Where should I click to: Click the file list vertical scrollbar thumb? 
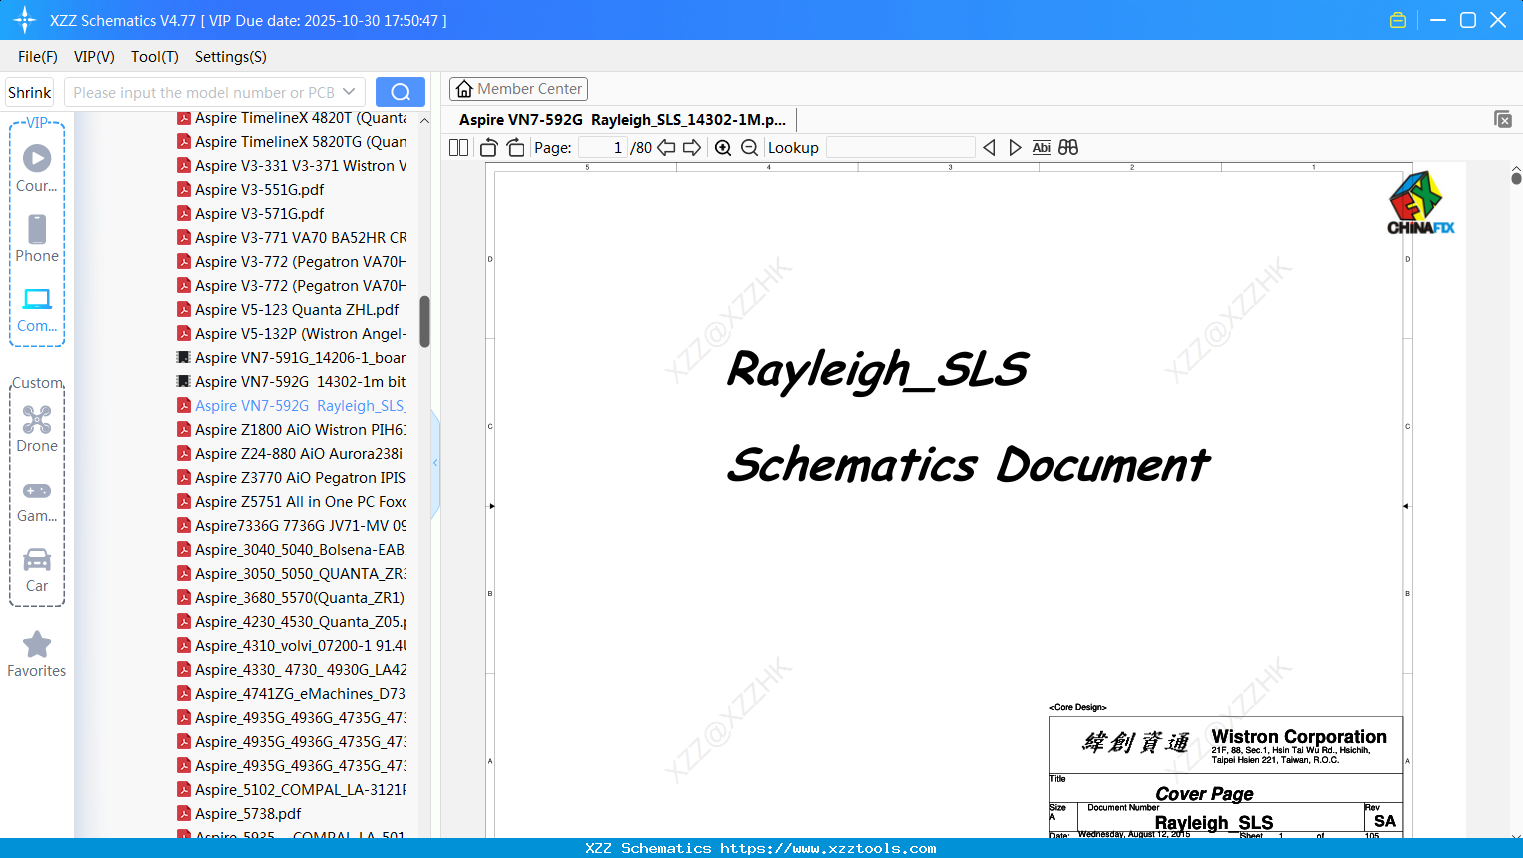[424, 321]
